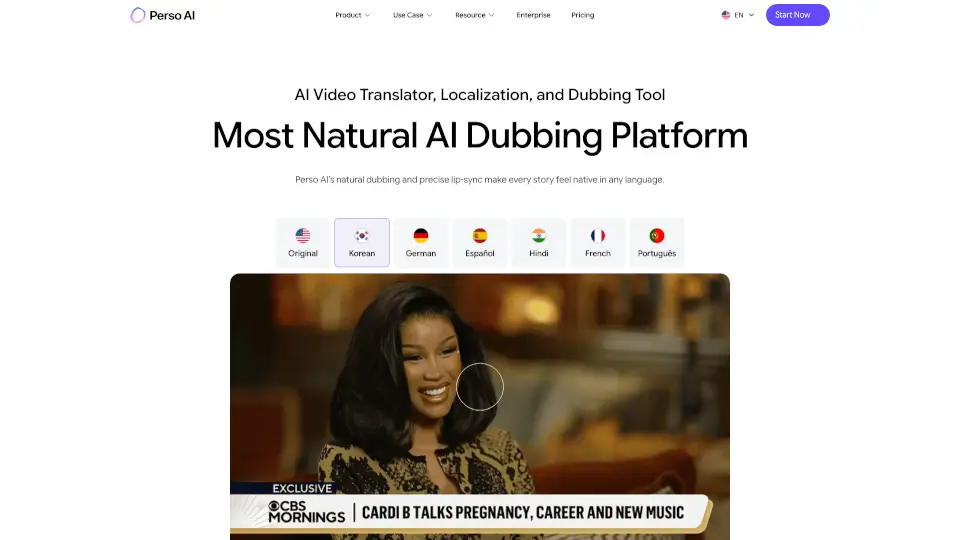The width and height of the screenshot is (960, 540).
Task: Select the German flag icon
Action: (421, 236)
